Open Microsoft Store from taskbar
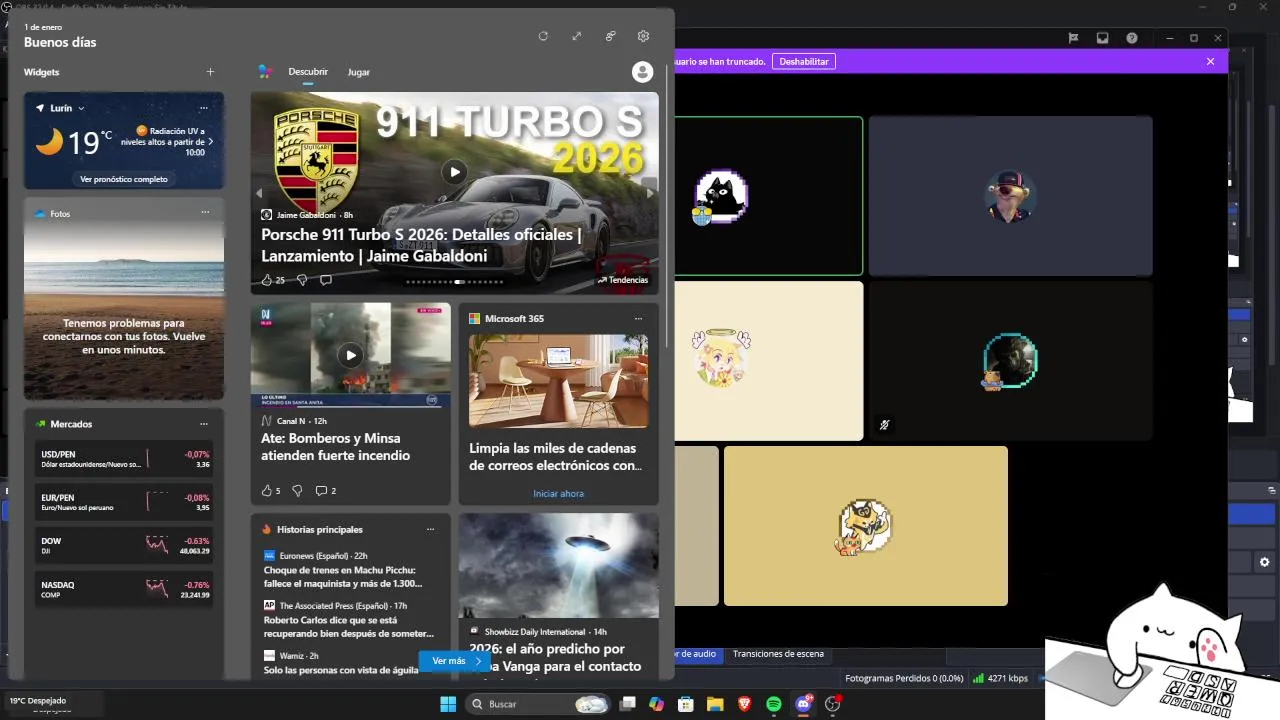 pos(686,704)
